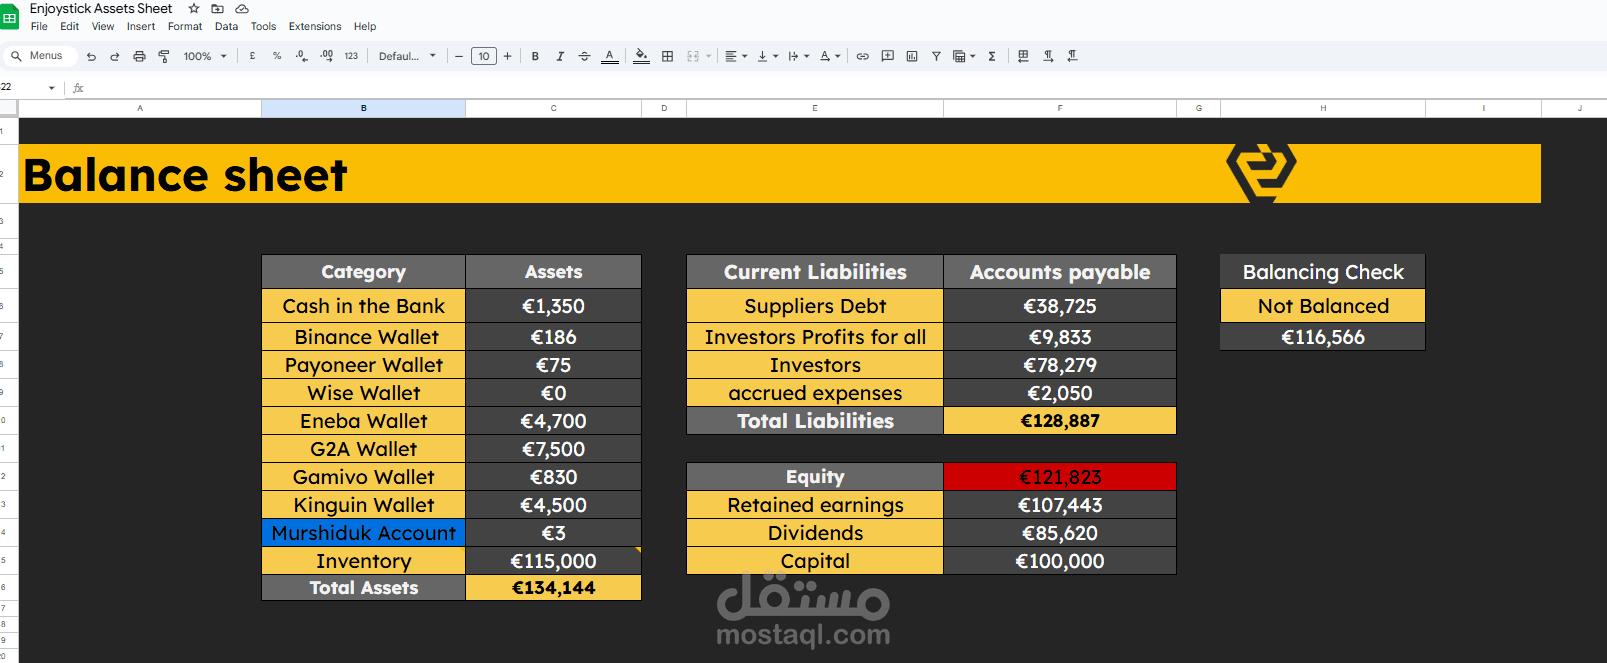Set cell direction right-to-left
This screenshot has height=663, width=1607.
tap(1072, 56)
